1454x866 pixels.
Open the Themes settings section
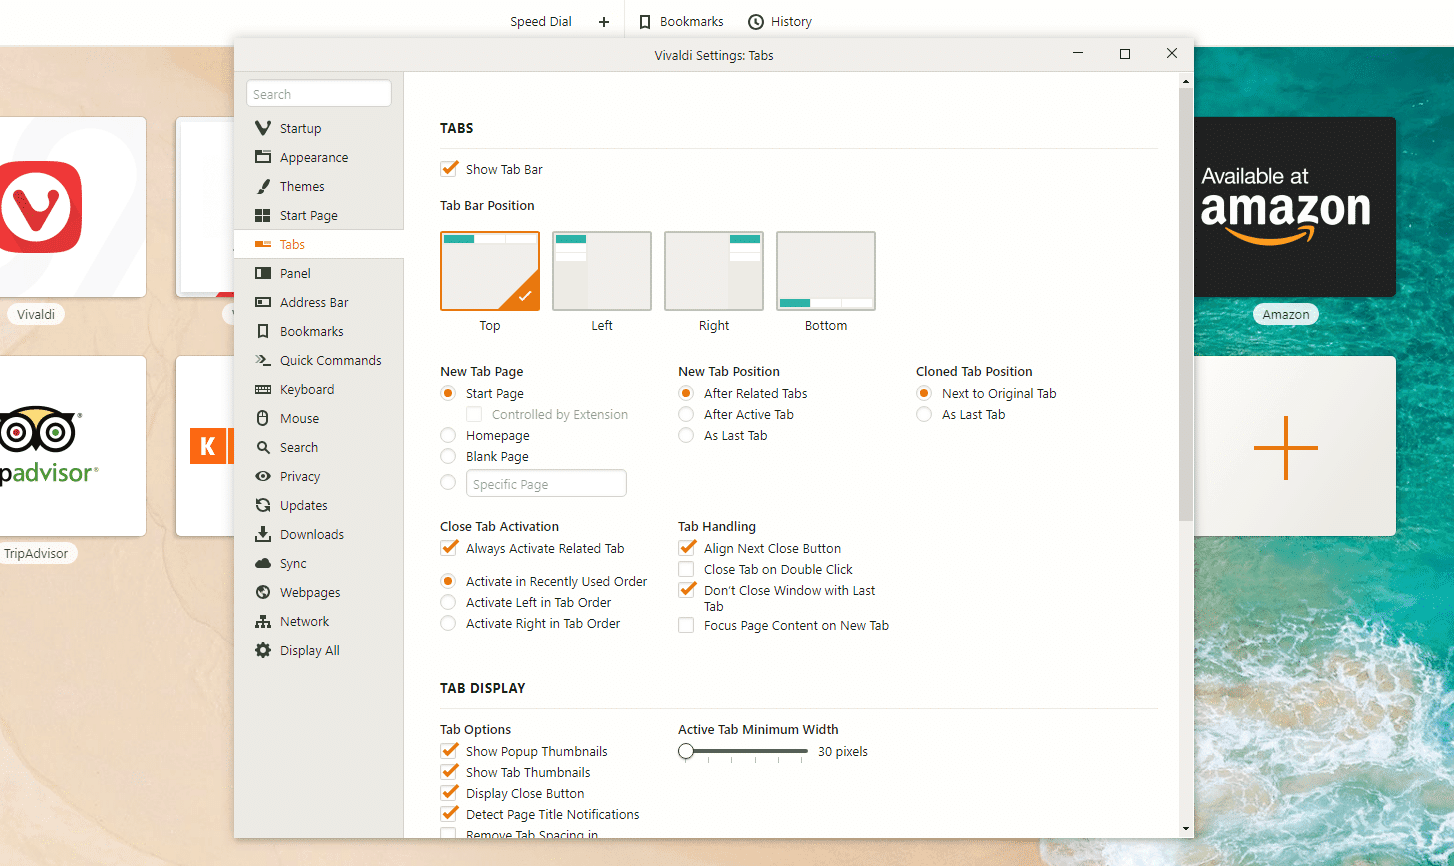(301, 186)
